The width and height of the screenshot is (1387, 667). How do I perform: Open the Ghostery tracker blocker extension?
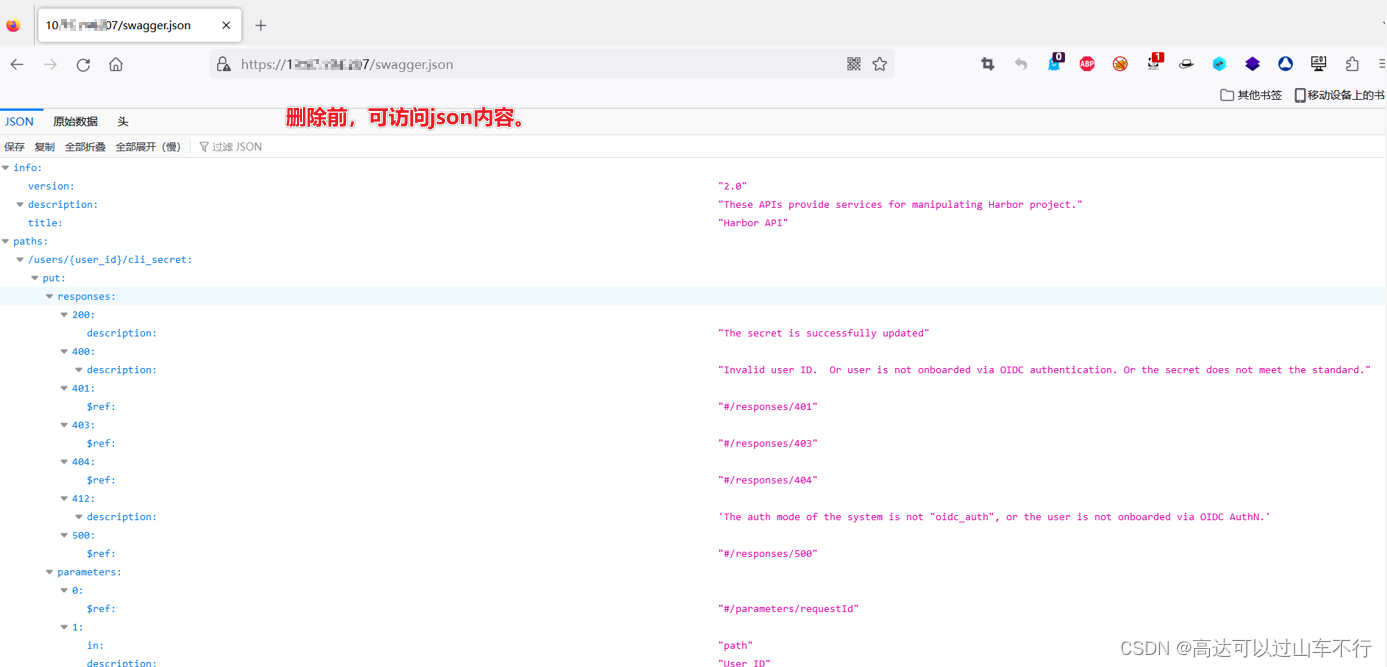pos(1054,64)
